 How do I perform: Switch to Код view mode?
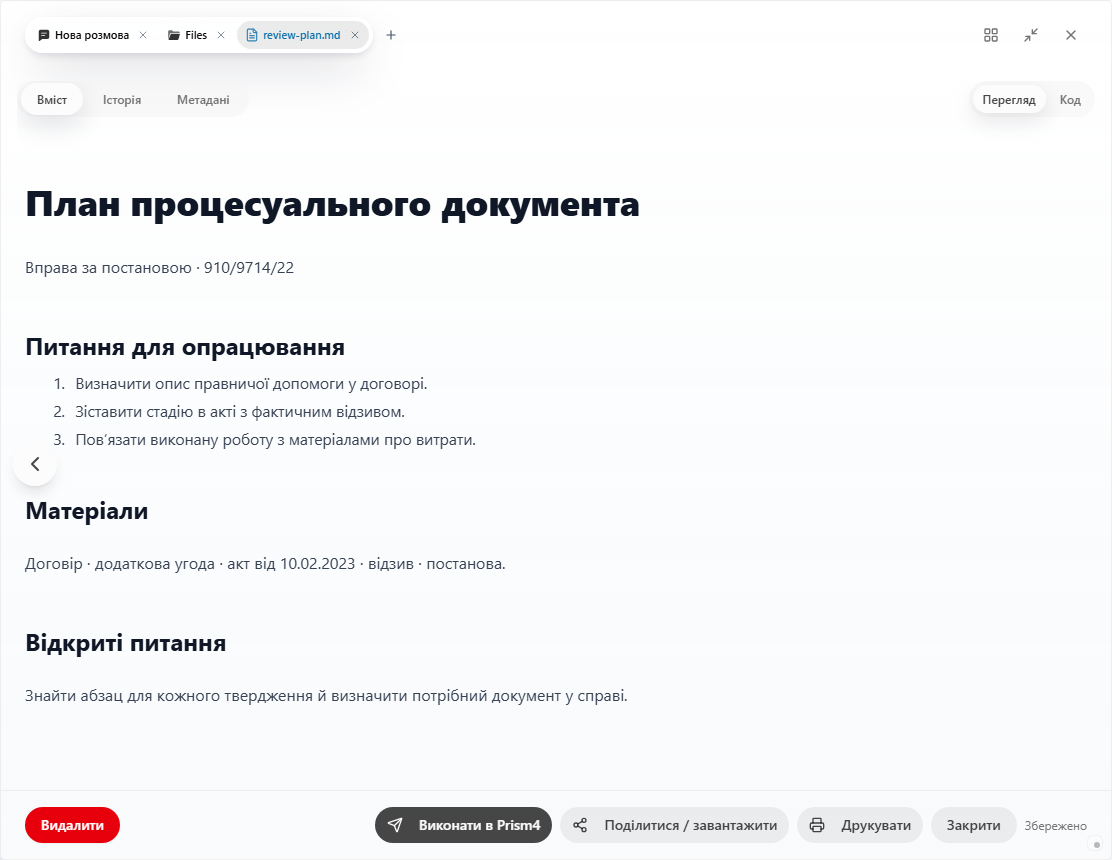tap(1069, 99)
